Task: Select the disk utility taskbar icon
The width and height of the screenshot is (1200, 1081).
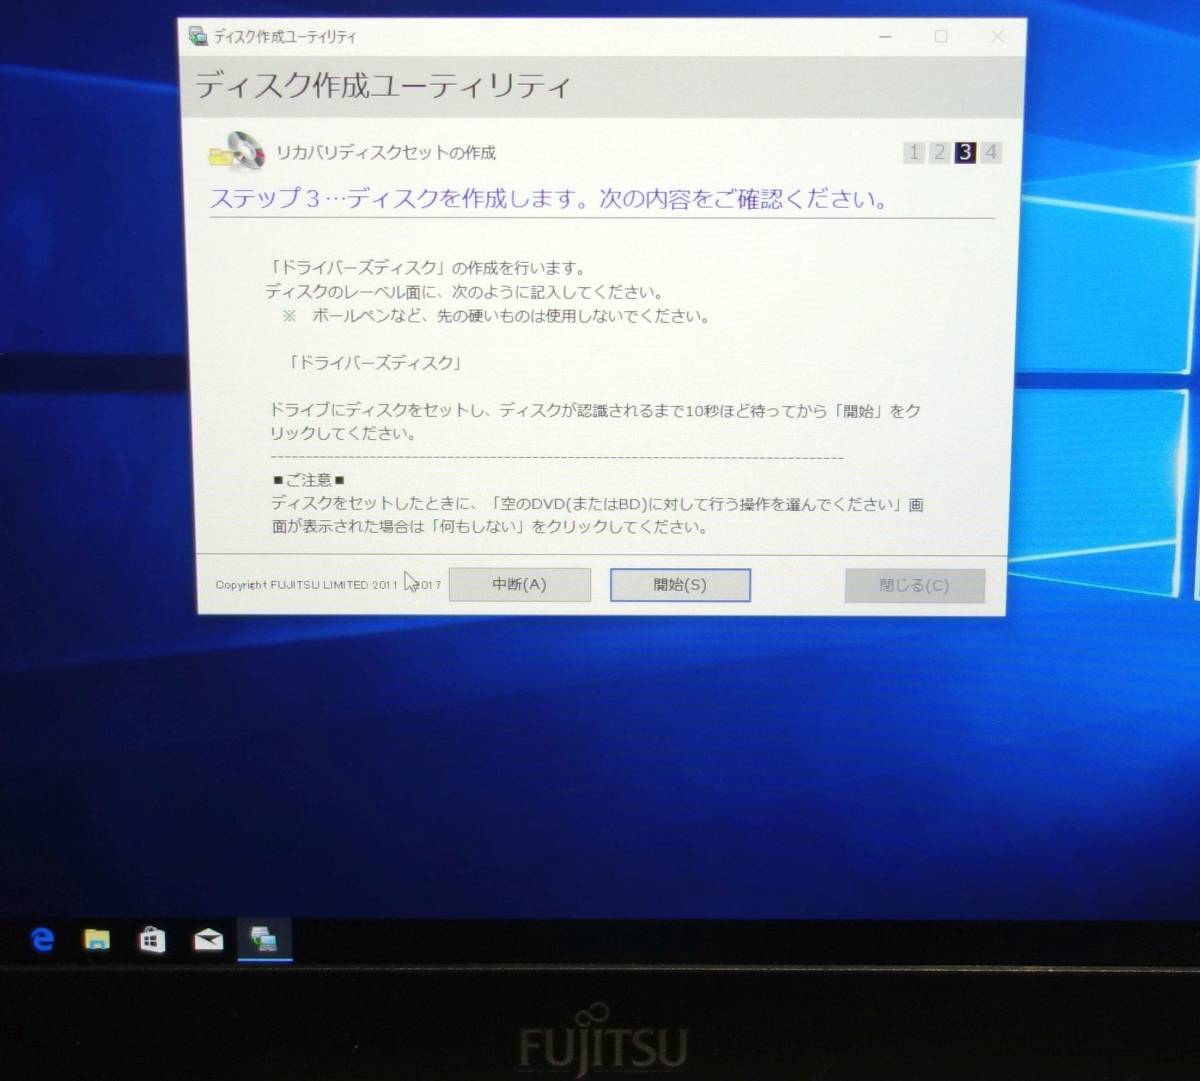Action: tap(264, 940)
